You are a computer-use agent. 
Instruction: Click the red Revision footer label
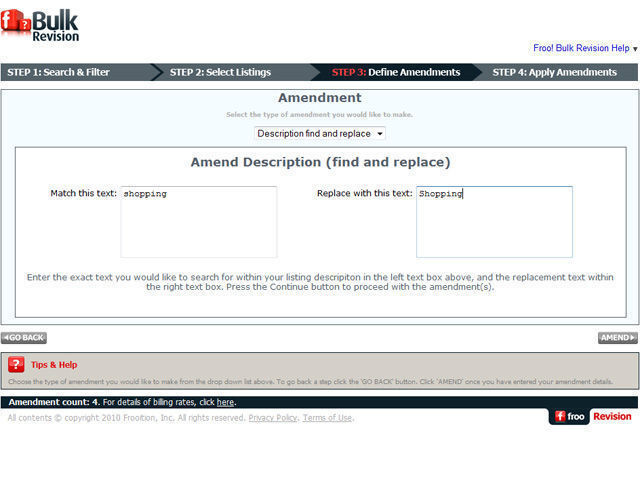click(x=612, y=416)
